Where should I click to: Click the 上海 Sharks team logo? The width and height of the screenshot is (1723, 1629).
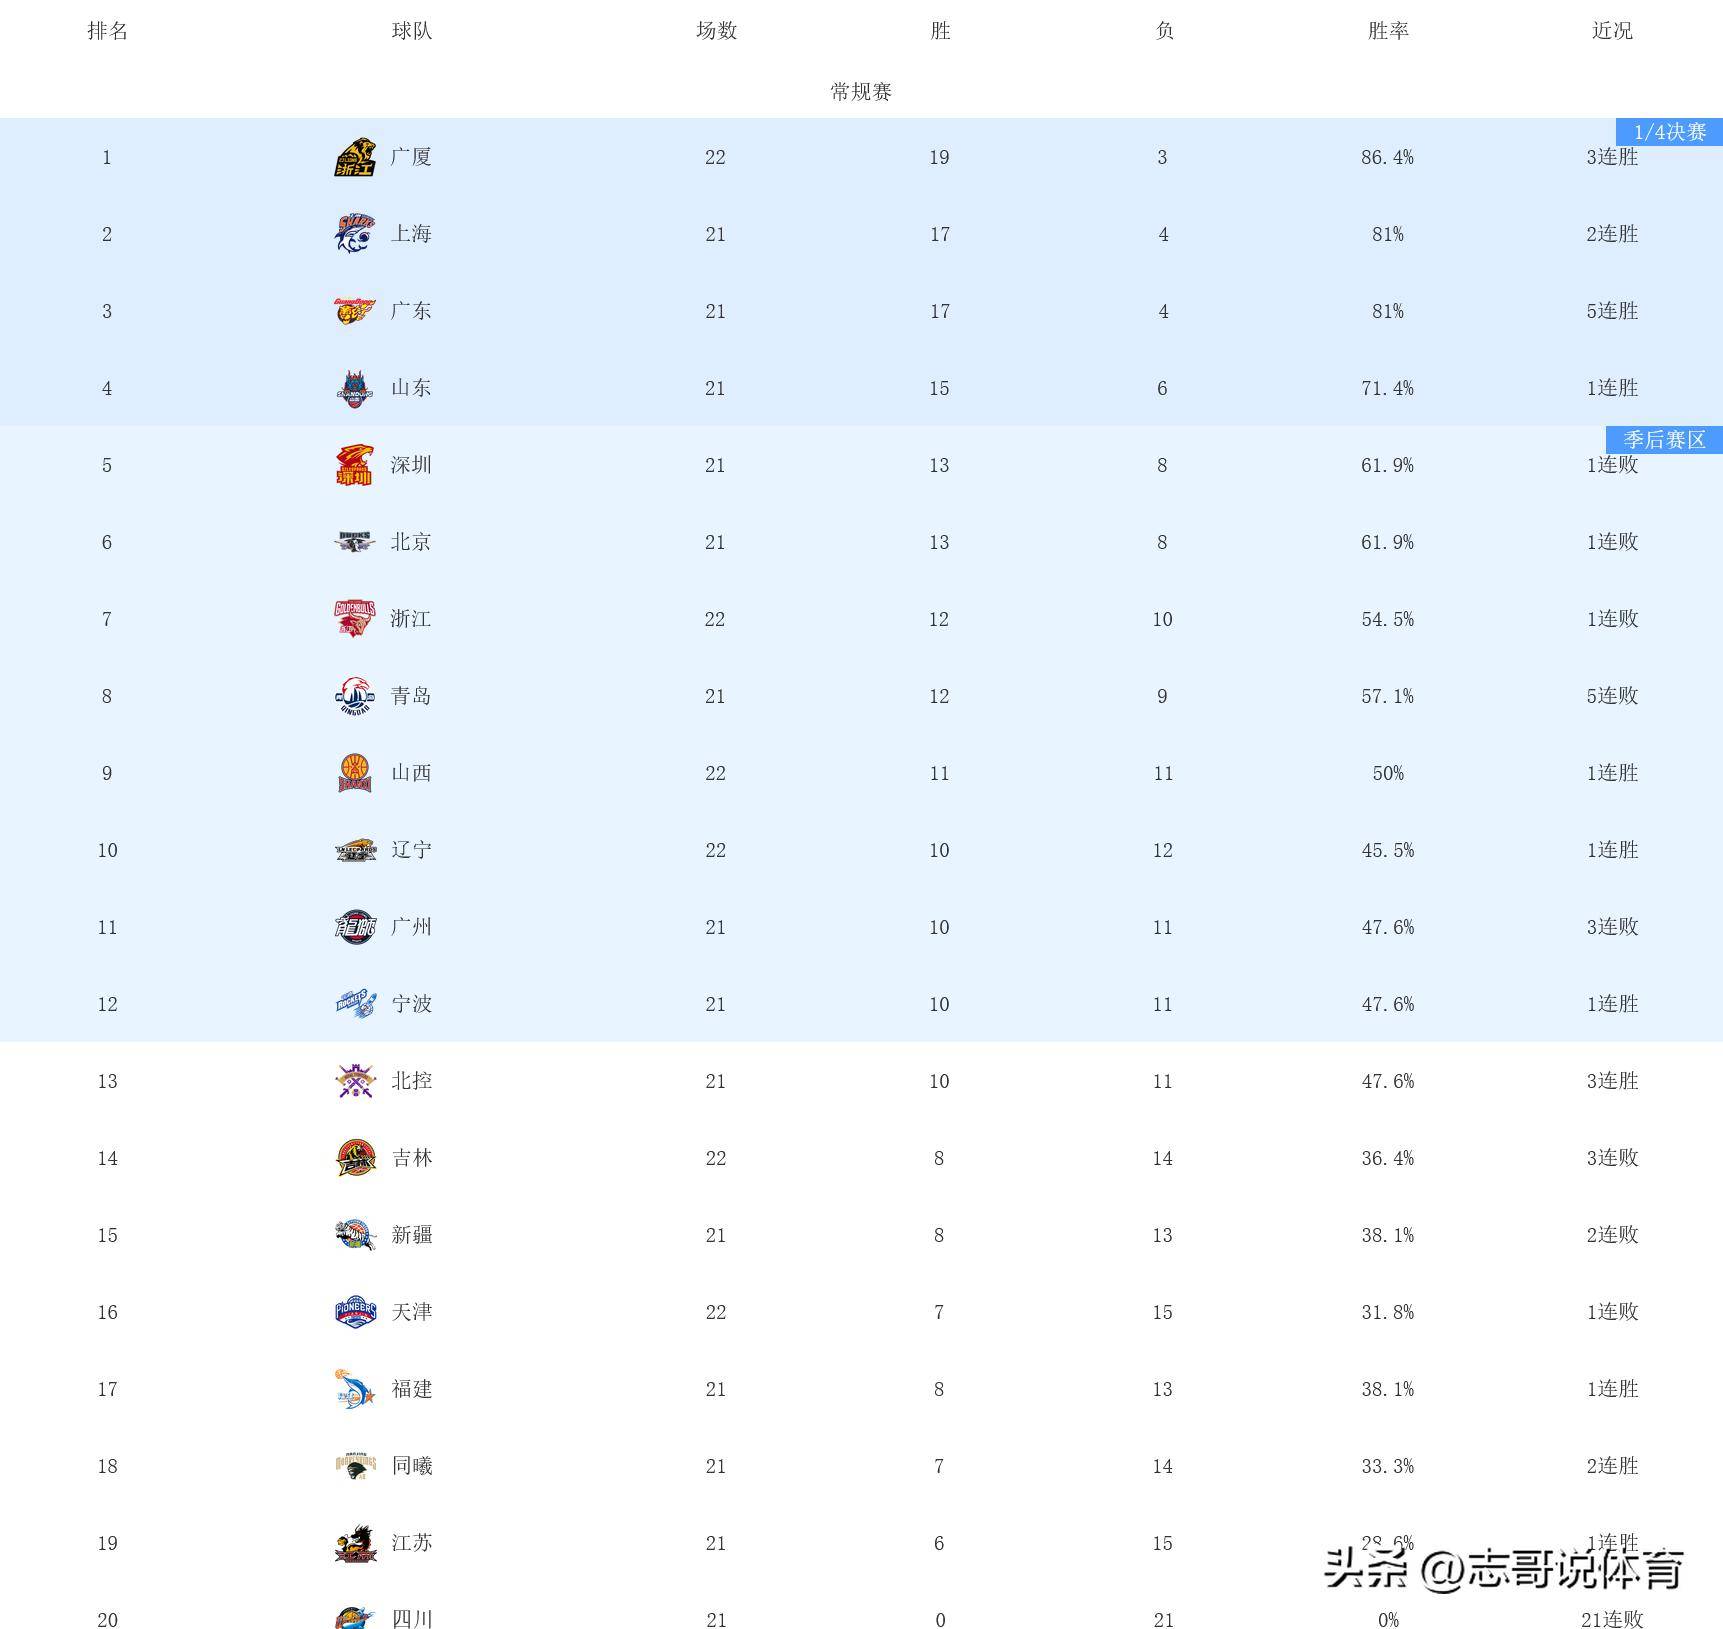pos(354,234)
